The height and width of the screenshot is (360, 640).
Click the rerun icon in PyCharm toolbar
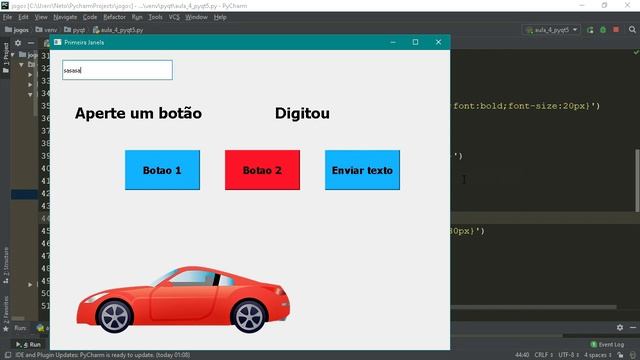pyautogui.click(x=590, y=30)
